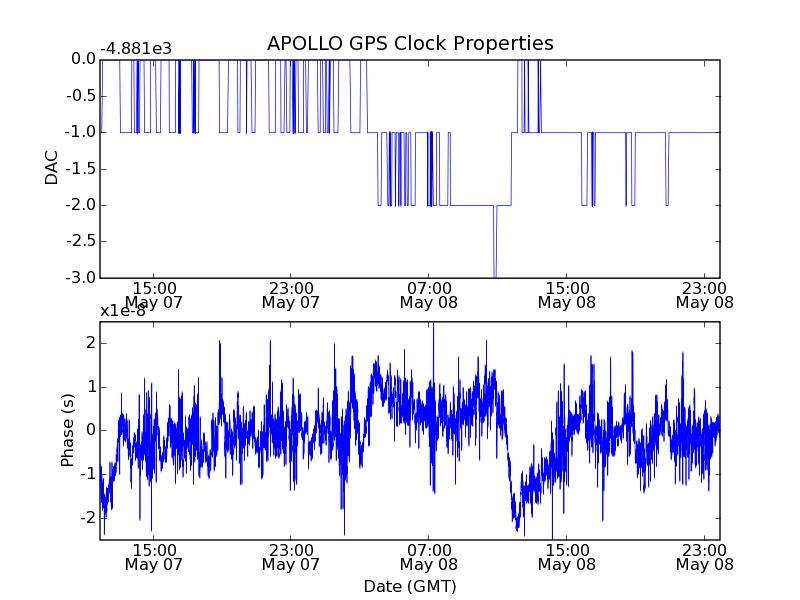Click the '0' tick on the Phase axis

click(x=91, y=430)
